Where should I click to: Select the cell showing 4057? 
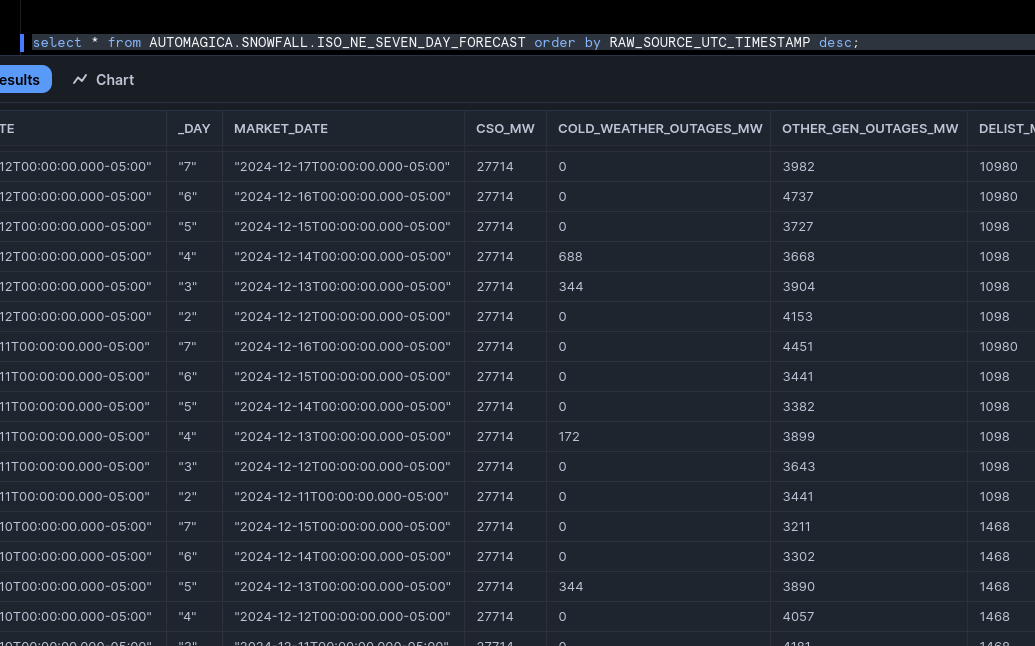798,617
